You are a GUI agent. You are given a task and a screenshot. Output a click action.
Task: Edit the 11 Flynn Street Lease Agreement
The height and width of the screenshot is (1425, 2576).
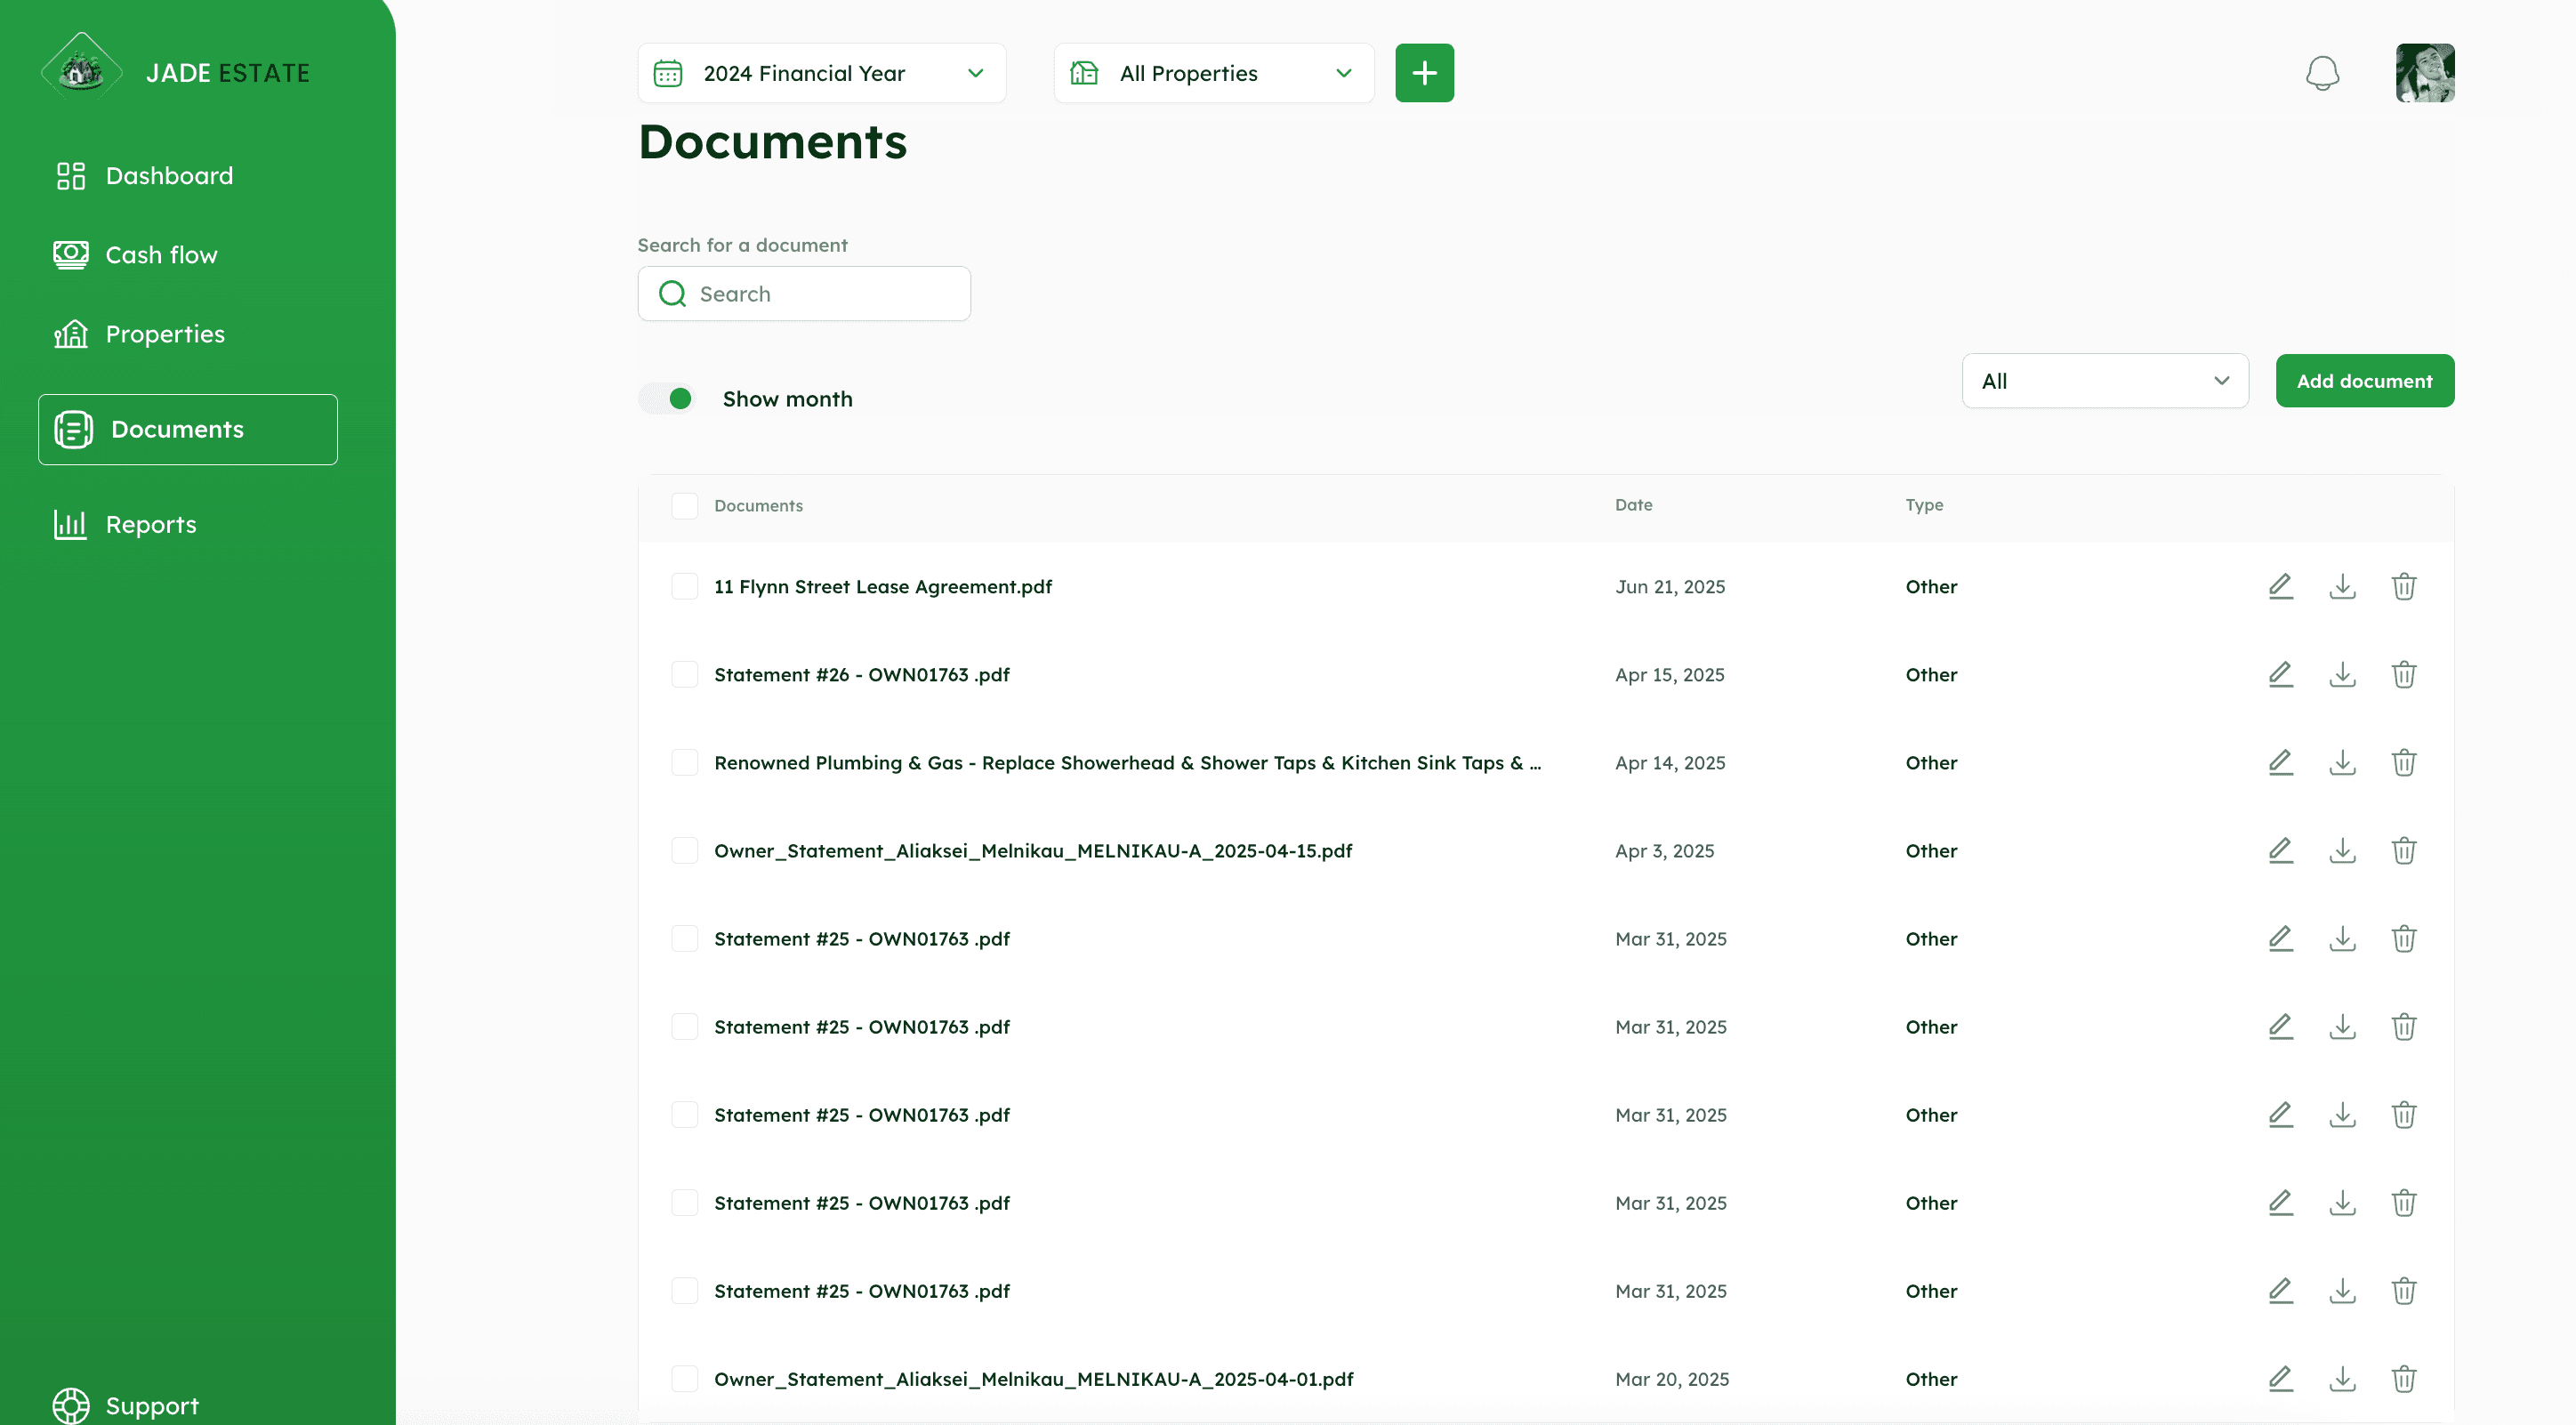tap(2280, 586)
